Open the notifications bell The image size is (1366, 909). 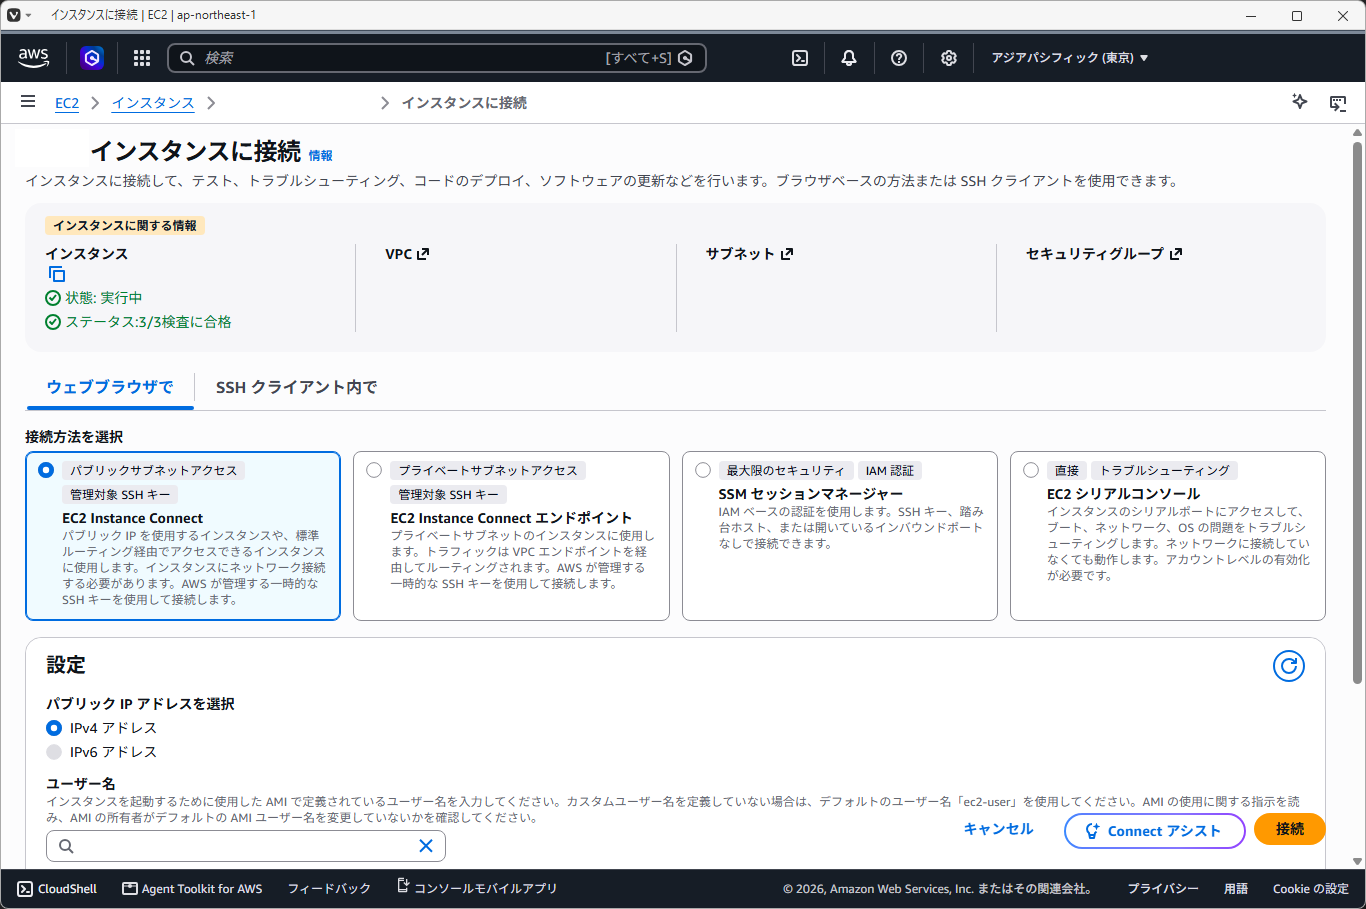(849, 58)
